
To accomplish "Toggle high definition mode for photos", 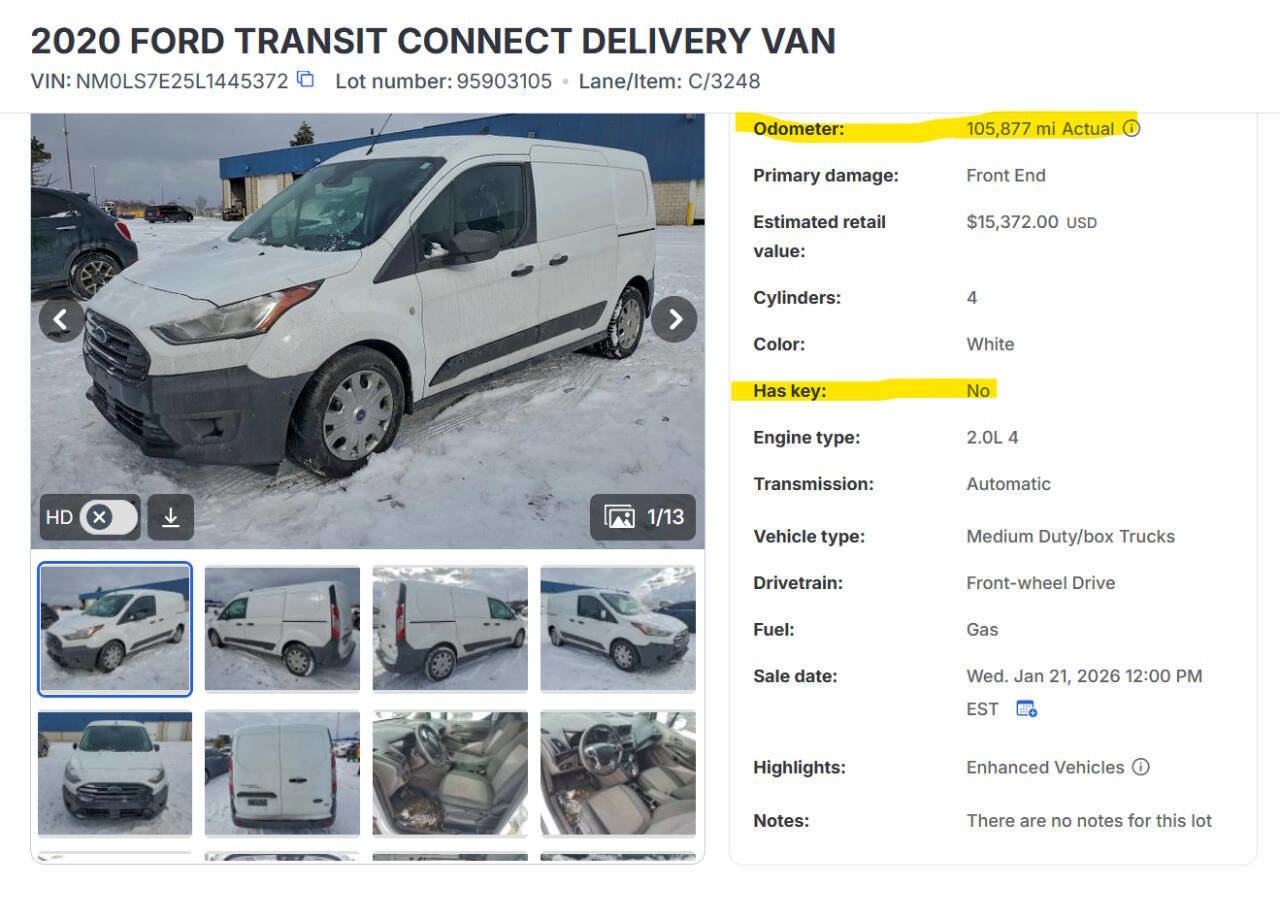I will pyautogui.click(x=109, y=517).
